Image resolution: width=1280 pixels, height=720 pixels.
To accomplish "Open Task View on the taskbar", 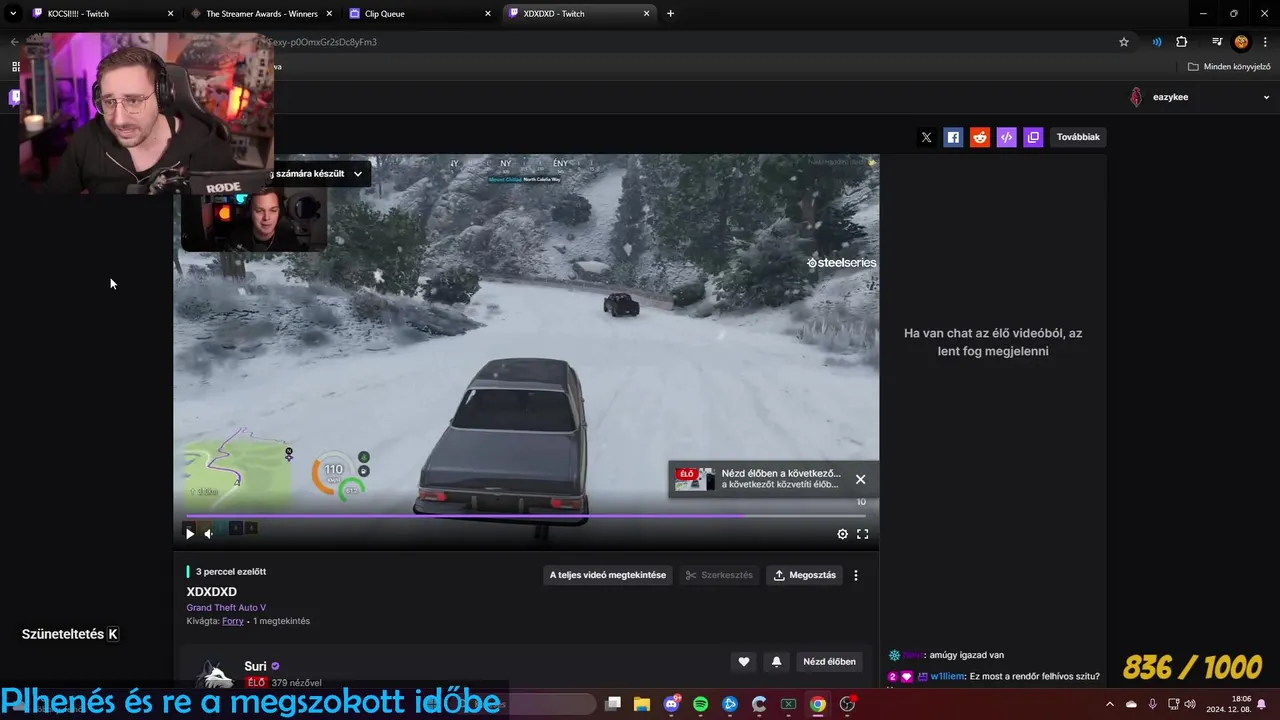I will [x=613, y=704].
